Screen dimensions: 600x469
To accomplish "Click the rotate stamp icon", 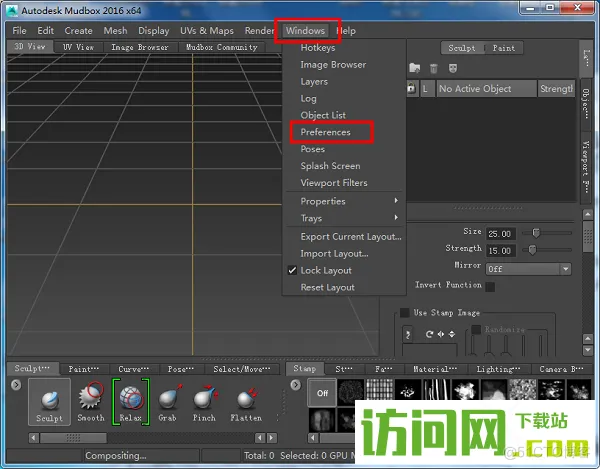I will point(429,334).
